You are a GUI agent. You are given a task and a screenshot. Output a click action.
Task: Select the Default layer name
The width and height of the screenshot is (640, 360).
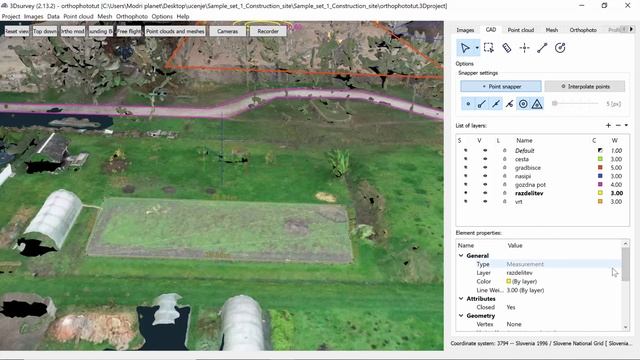[524, 151]
